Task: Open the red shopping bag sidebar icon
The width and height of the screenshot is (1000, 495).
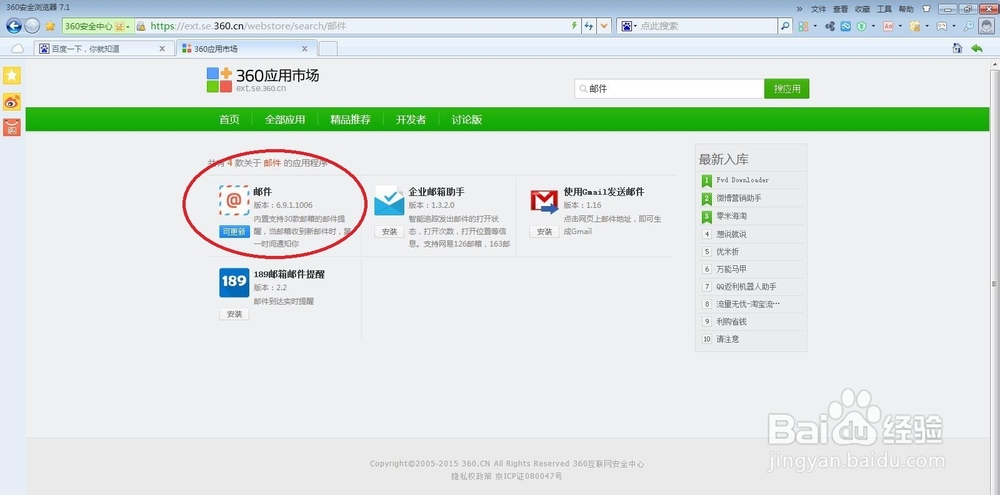Action: (x=12, y=127)
